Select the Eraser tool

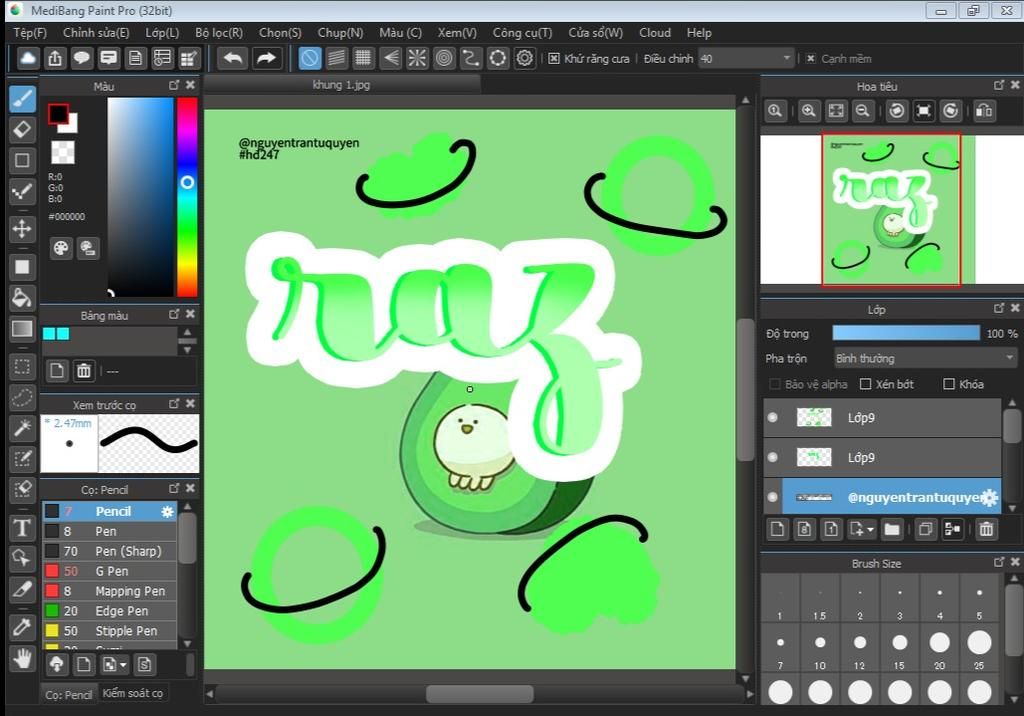(x=22, y=129)
